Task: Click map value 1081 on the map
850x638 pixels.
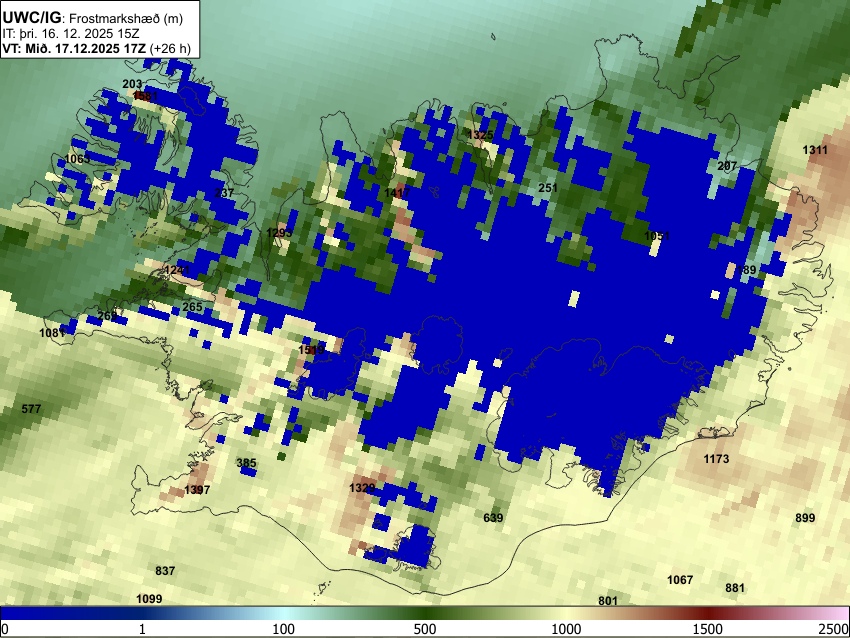Action: coord(52,333)
